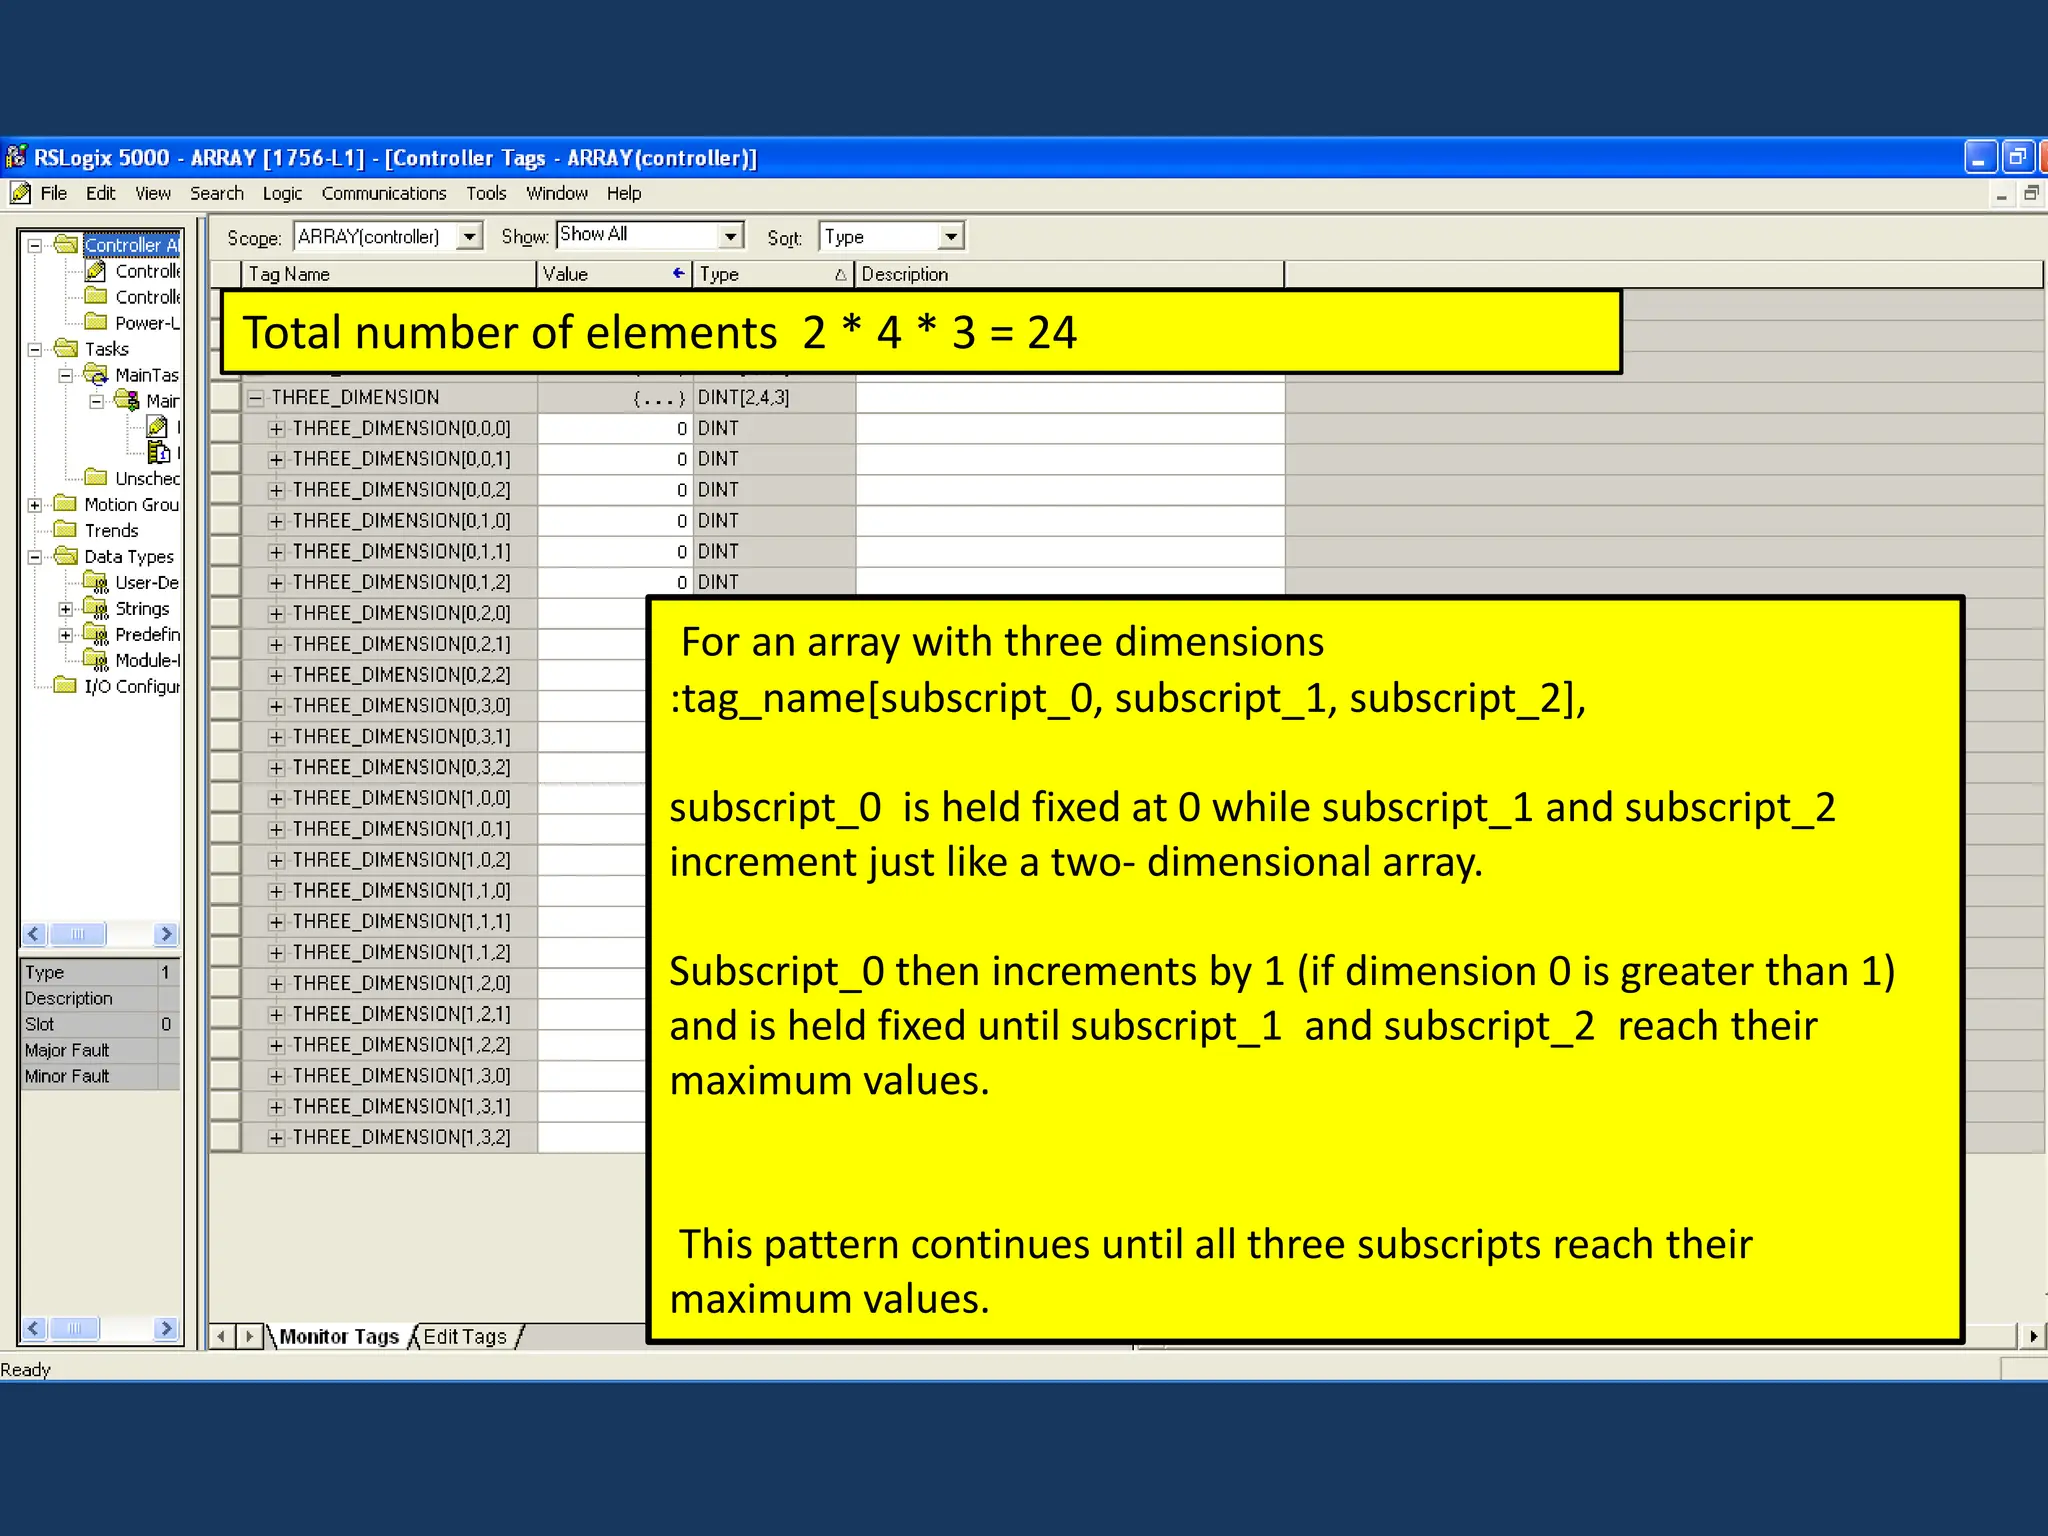Open the File menu
Screen dimensions: 2048x1536
pyautogui.click(x=54, y=194)
